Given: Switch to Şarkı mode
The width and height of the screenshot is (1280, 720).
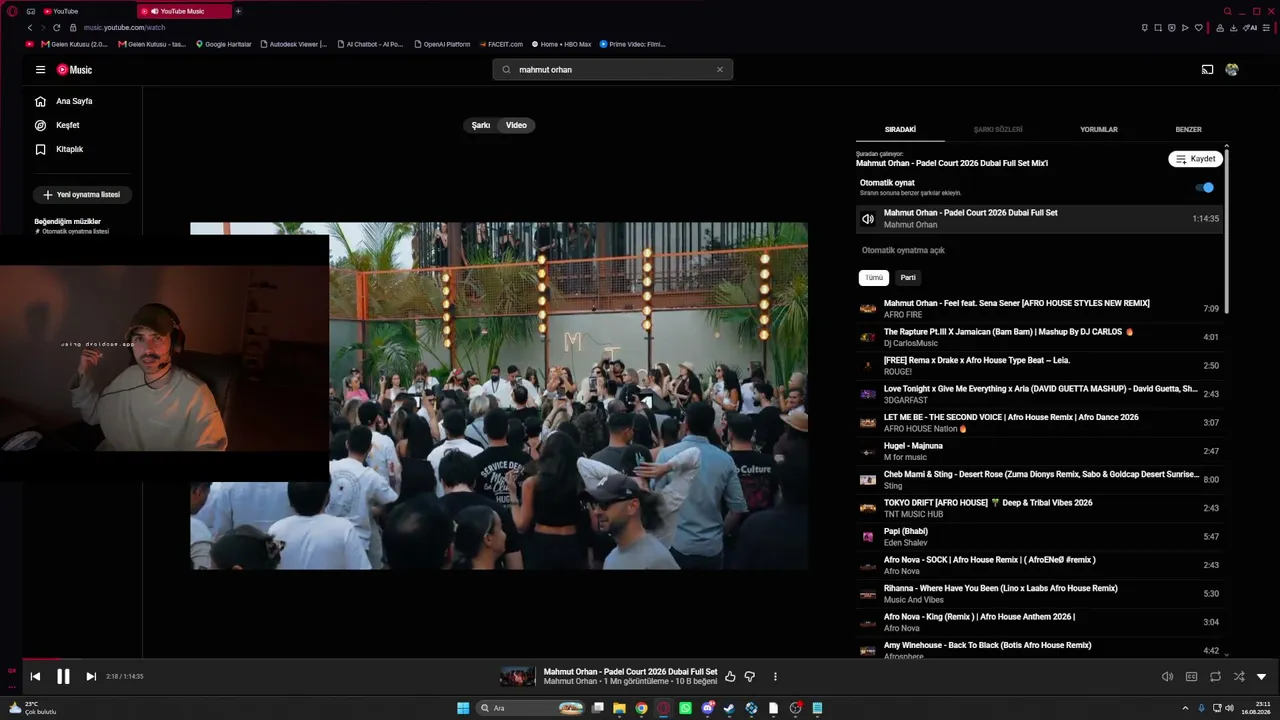Looking at the screenshot, I should 481,125.
